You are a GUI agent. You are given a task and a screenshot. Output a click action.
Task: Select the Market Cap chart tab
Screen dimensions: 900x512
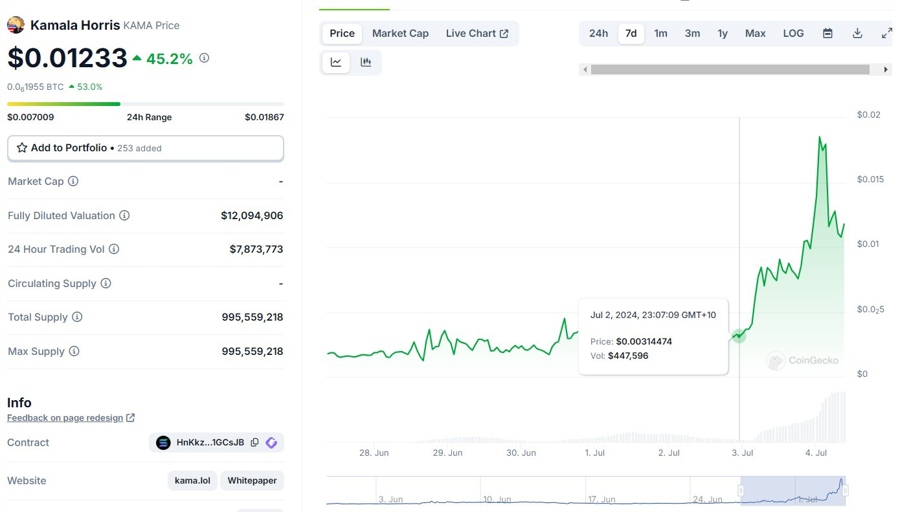point(400,33)
